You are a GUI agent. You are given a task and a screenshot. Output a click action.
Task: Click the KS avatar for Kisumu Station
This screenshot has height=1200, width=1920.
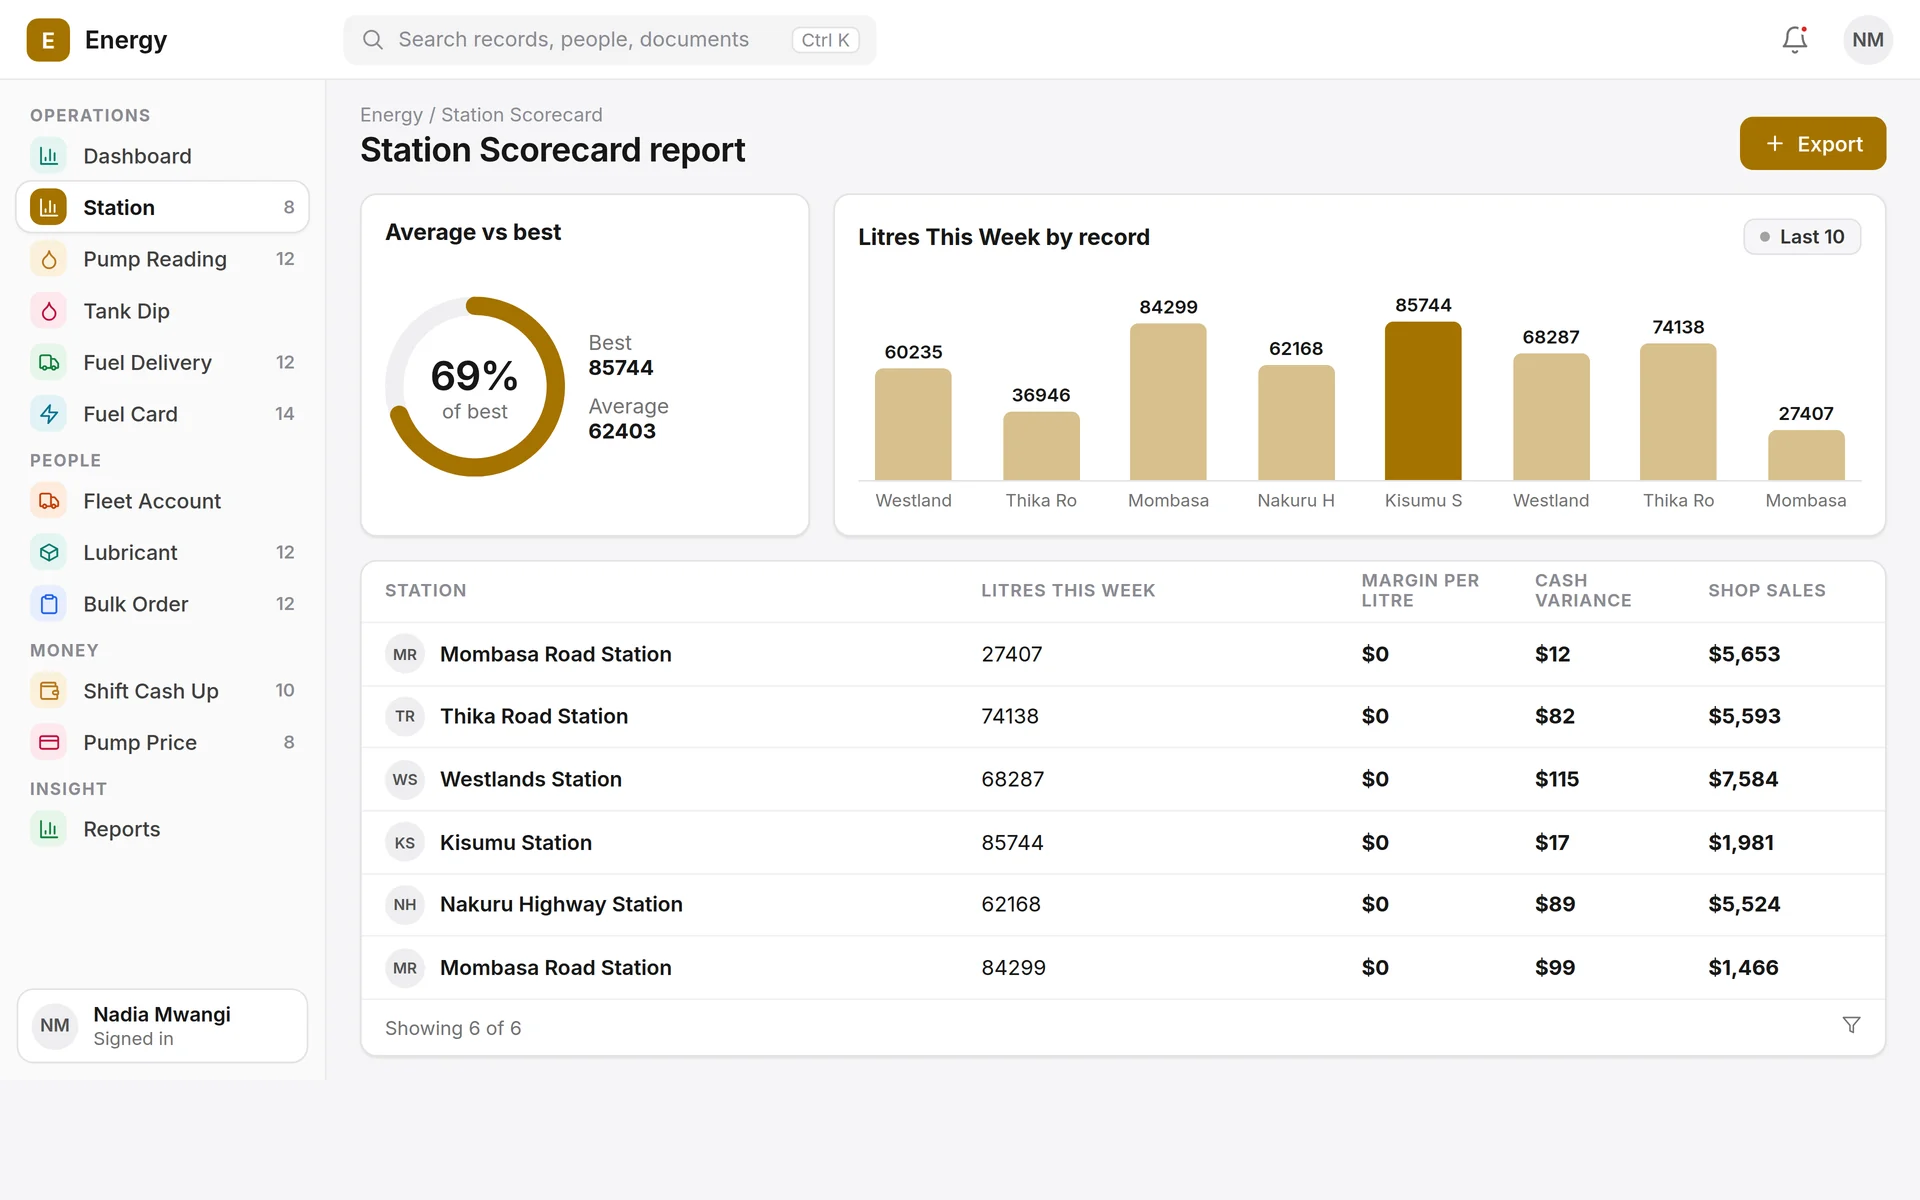pos(405,843)
